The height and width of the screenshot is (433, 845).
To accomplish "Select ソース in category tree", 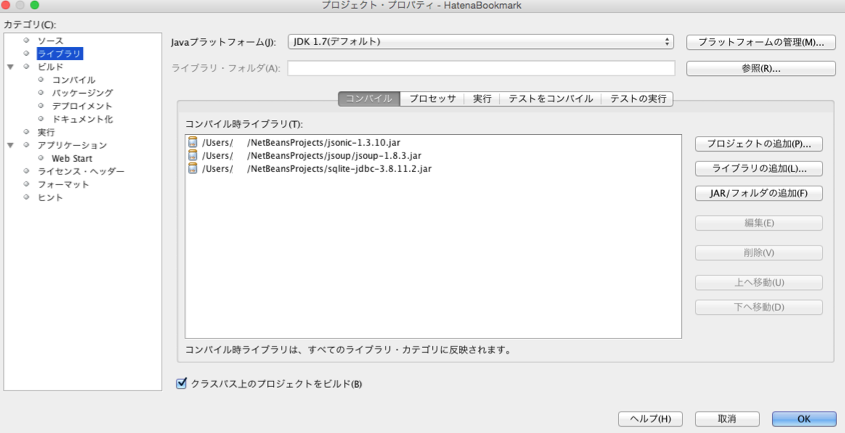I will click(50, 40).
